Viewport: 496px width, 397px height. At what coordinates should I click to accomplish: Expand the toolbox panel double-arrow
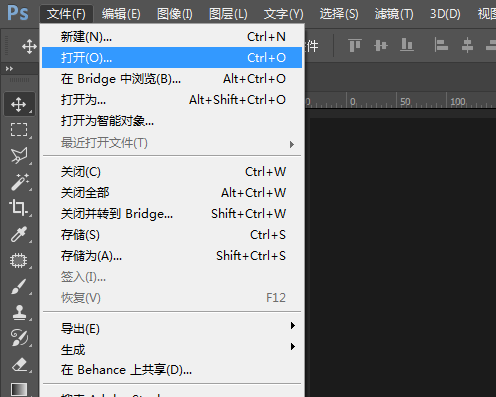(x=9, y=69)
